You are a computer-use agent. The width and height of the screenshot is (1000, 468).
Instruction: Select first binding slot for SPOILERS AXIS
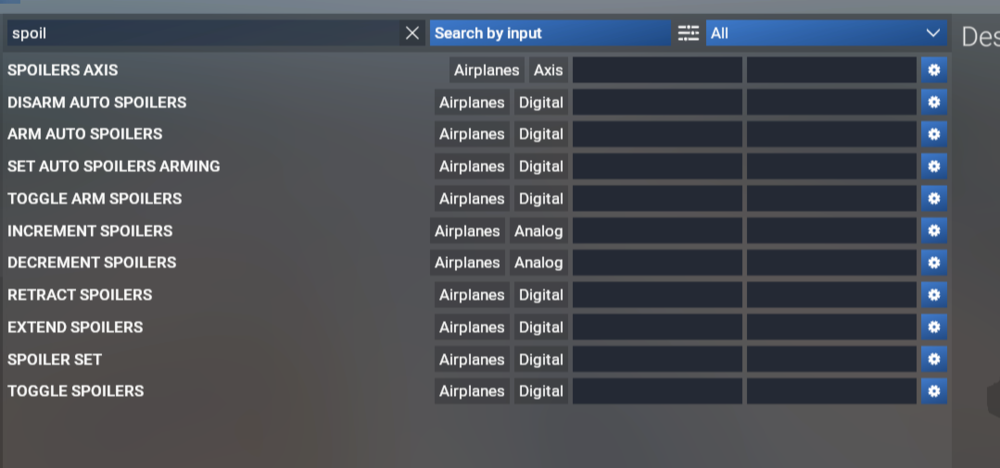pos(657,70)
